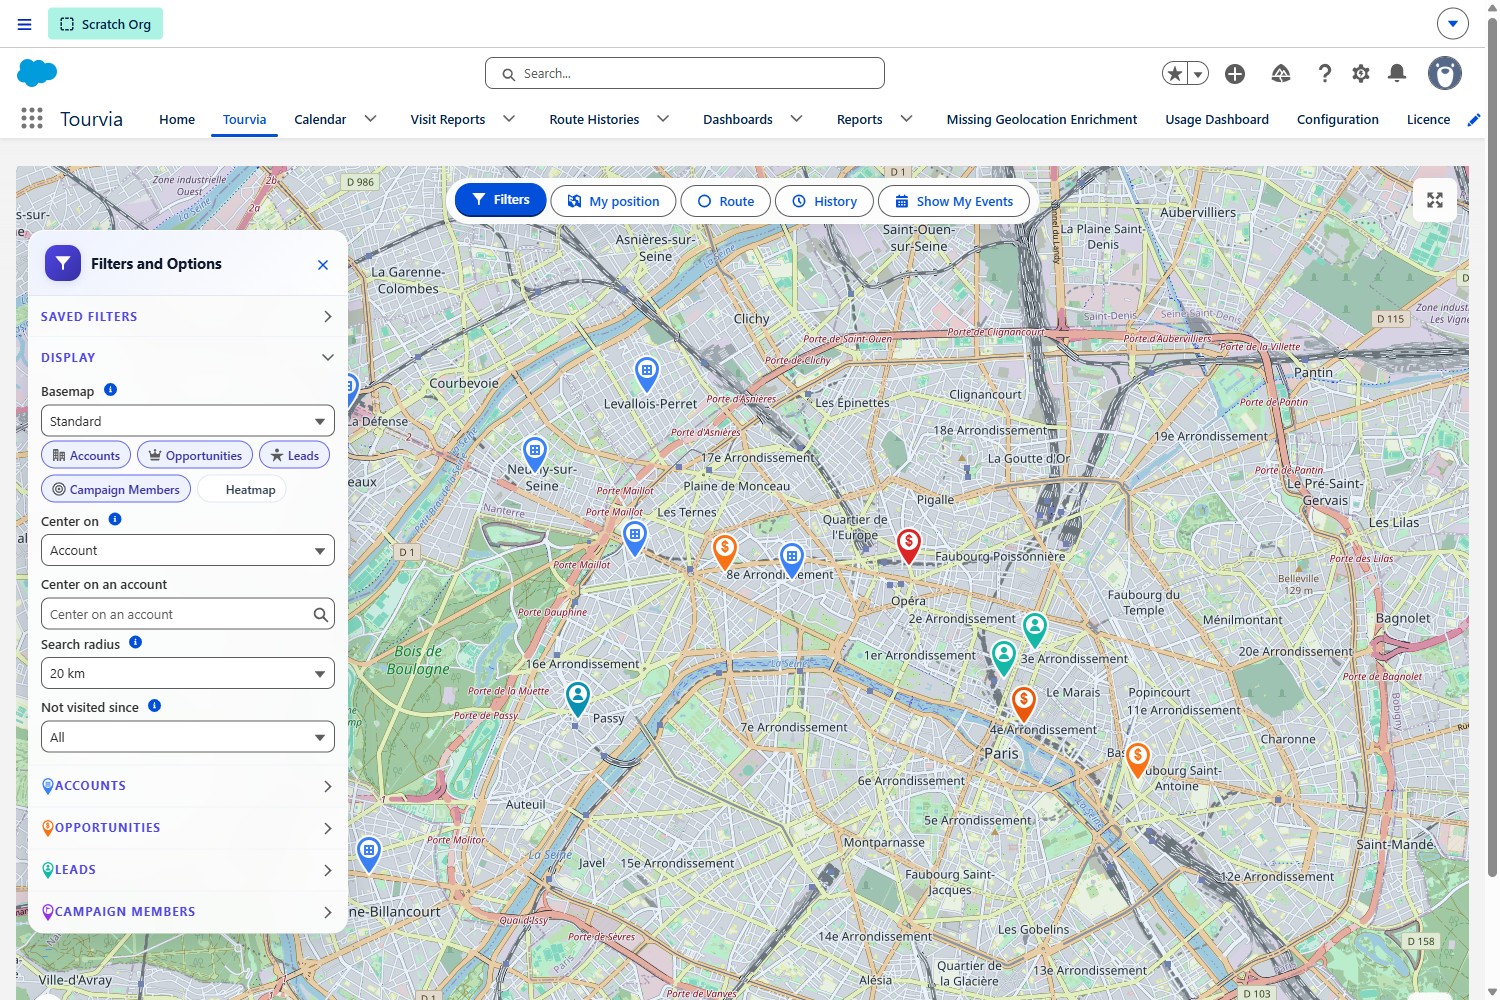
Task: Open the Basemap Standard dropdown
Action: pos(188,421)
